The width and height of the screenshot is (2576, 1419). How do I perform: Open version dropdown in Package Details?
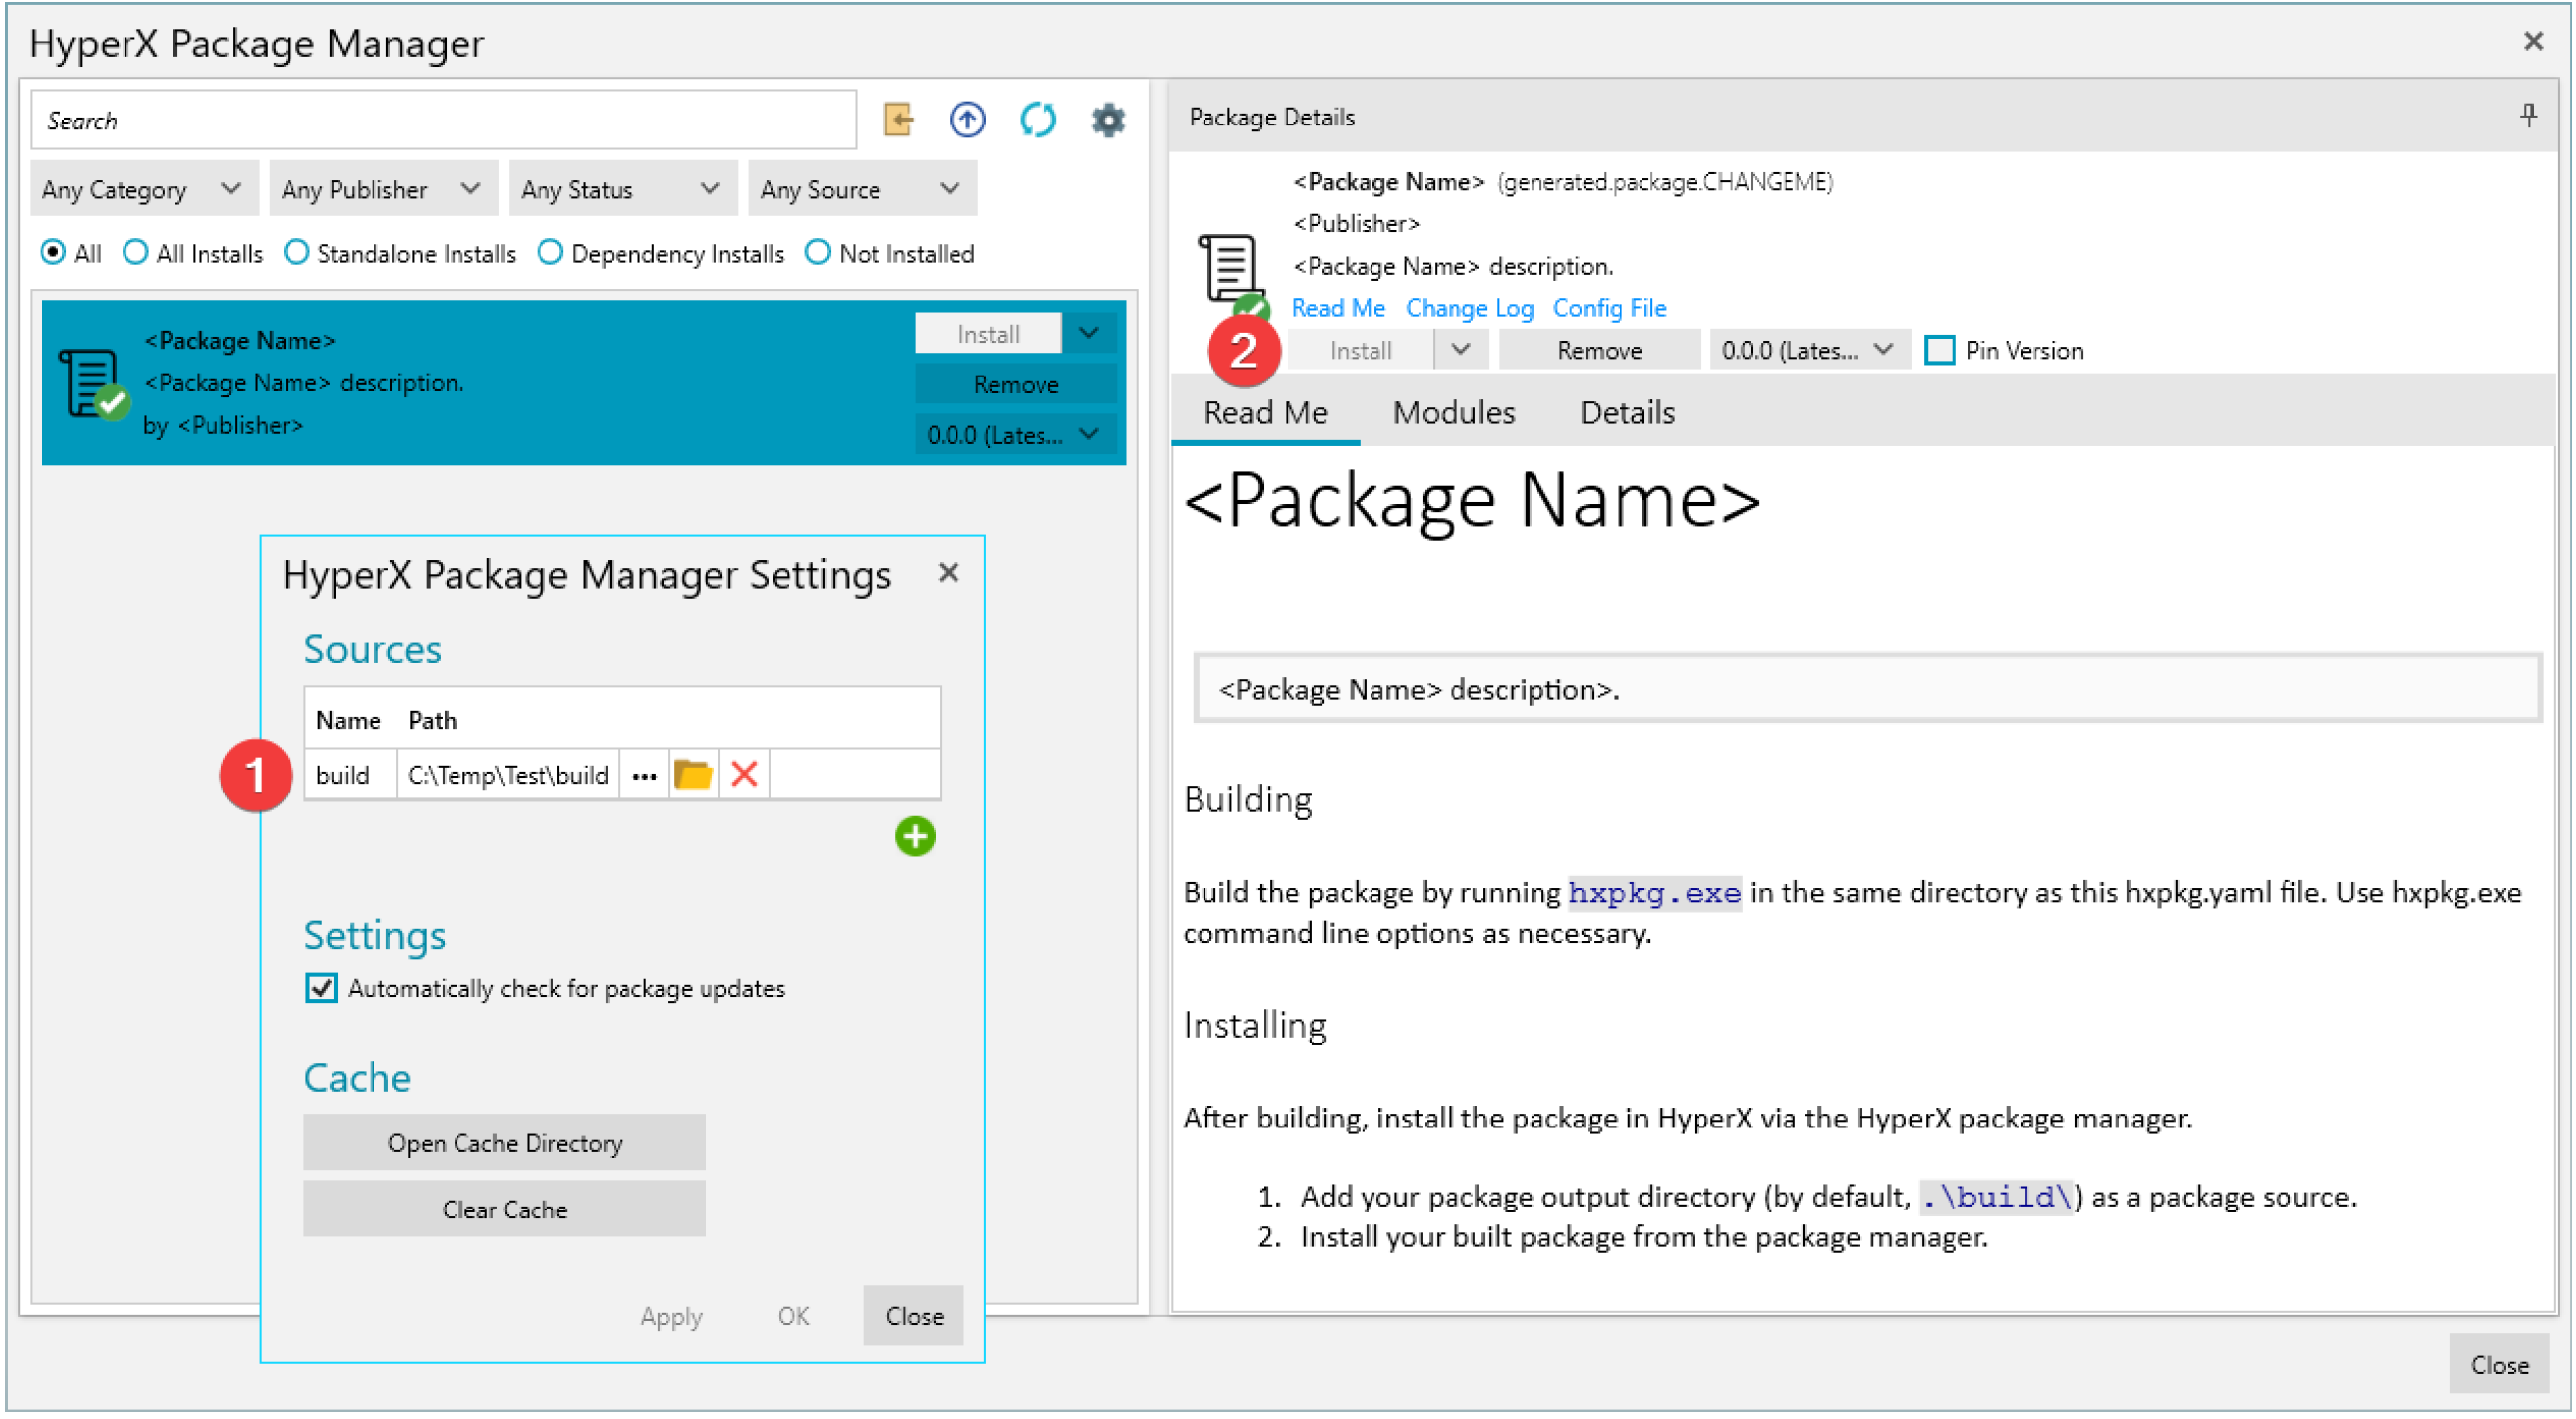click(x=1809, y=351)
